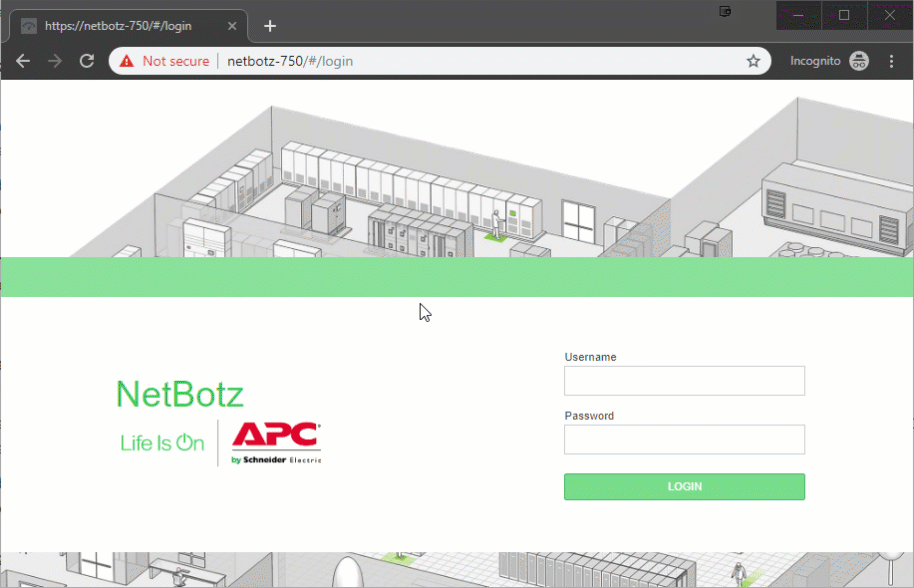Viewport: 914px width, 588px height.
Task: Minimize the browser window
Action: tap(799, 15)
